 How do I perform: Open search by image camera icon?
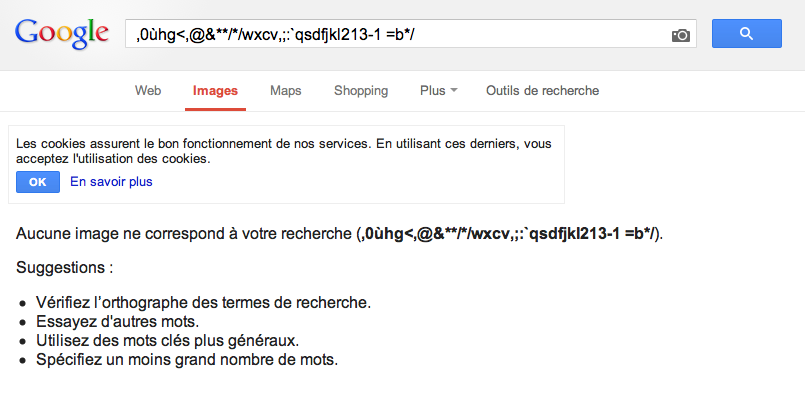point(681,35)
